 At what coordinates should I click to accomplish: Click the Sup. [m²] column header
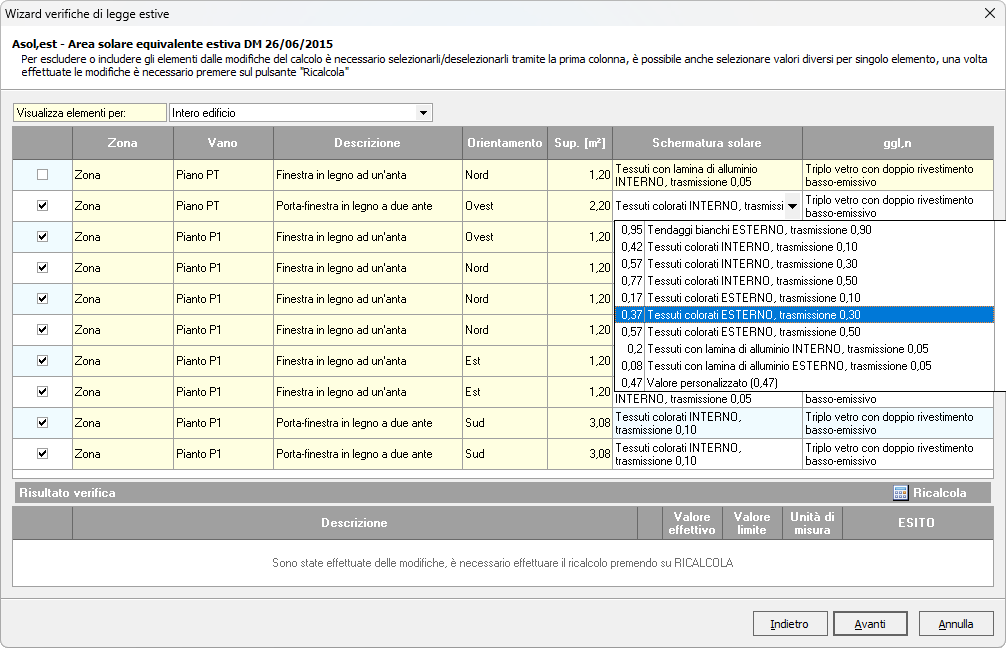click(x=580, y=143)
